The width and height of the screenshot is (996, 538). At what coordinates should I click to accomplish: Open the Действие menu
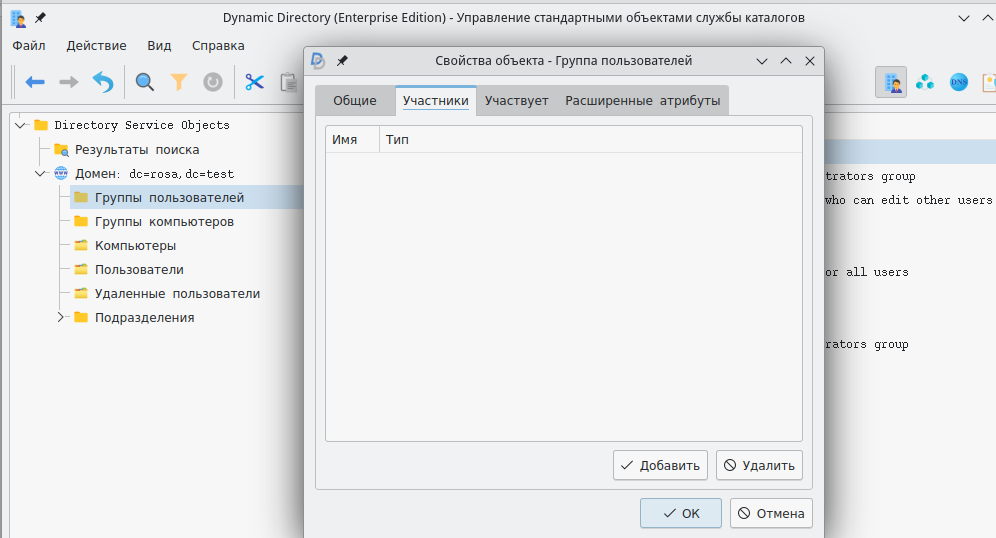click(96, 45)
